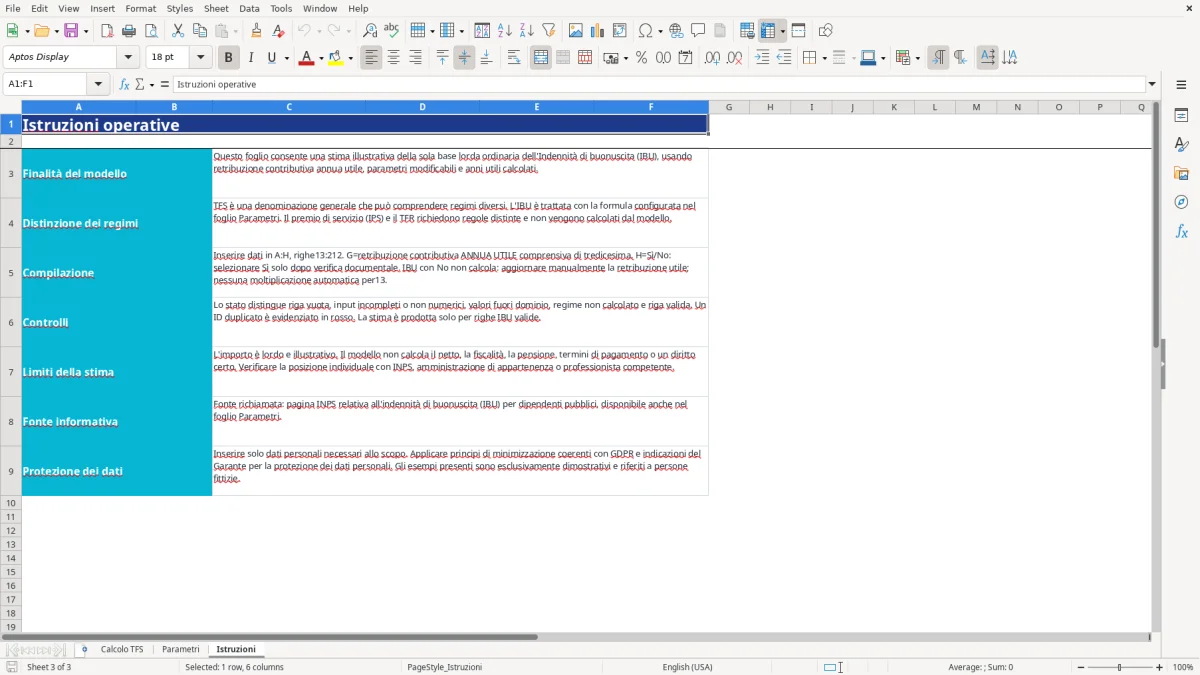Click the zoom in plus button

pyautogui.click(x=1160, y=667)
